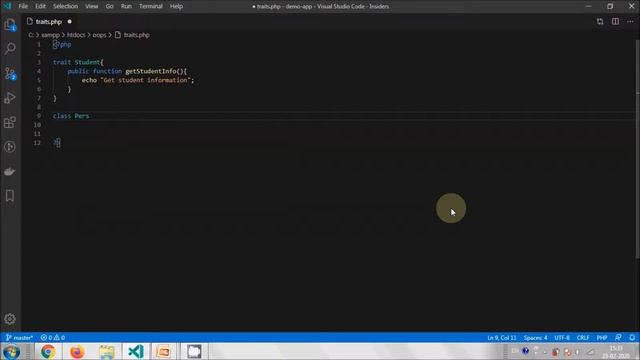Open PowerPoint from the taskbar

[164, 351]
